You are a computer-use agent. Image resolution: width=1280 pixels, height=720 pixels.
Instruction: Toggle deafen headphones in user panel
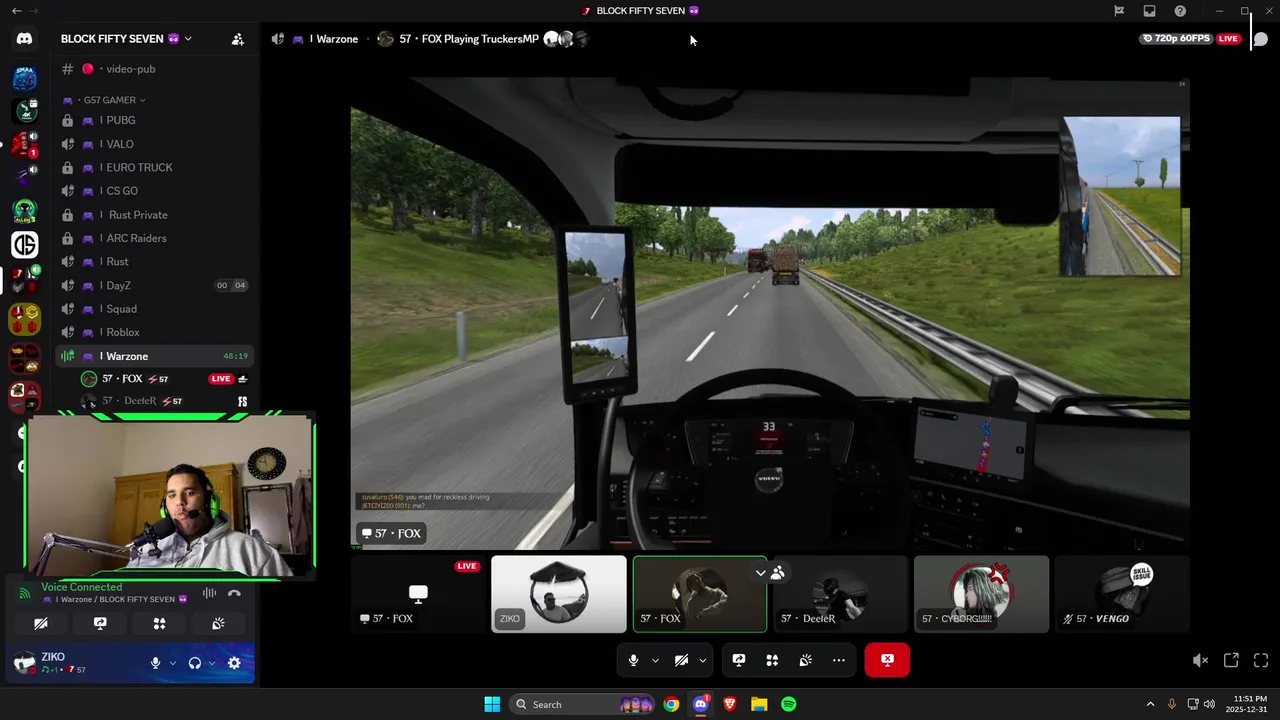[195, 663]
